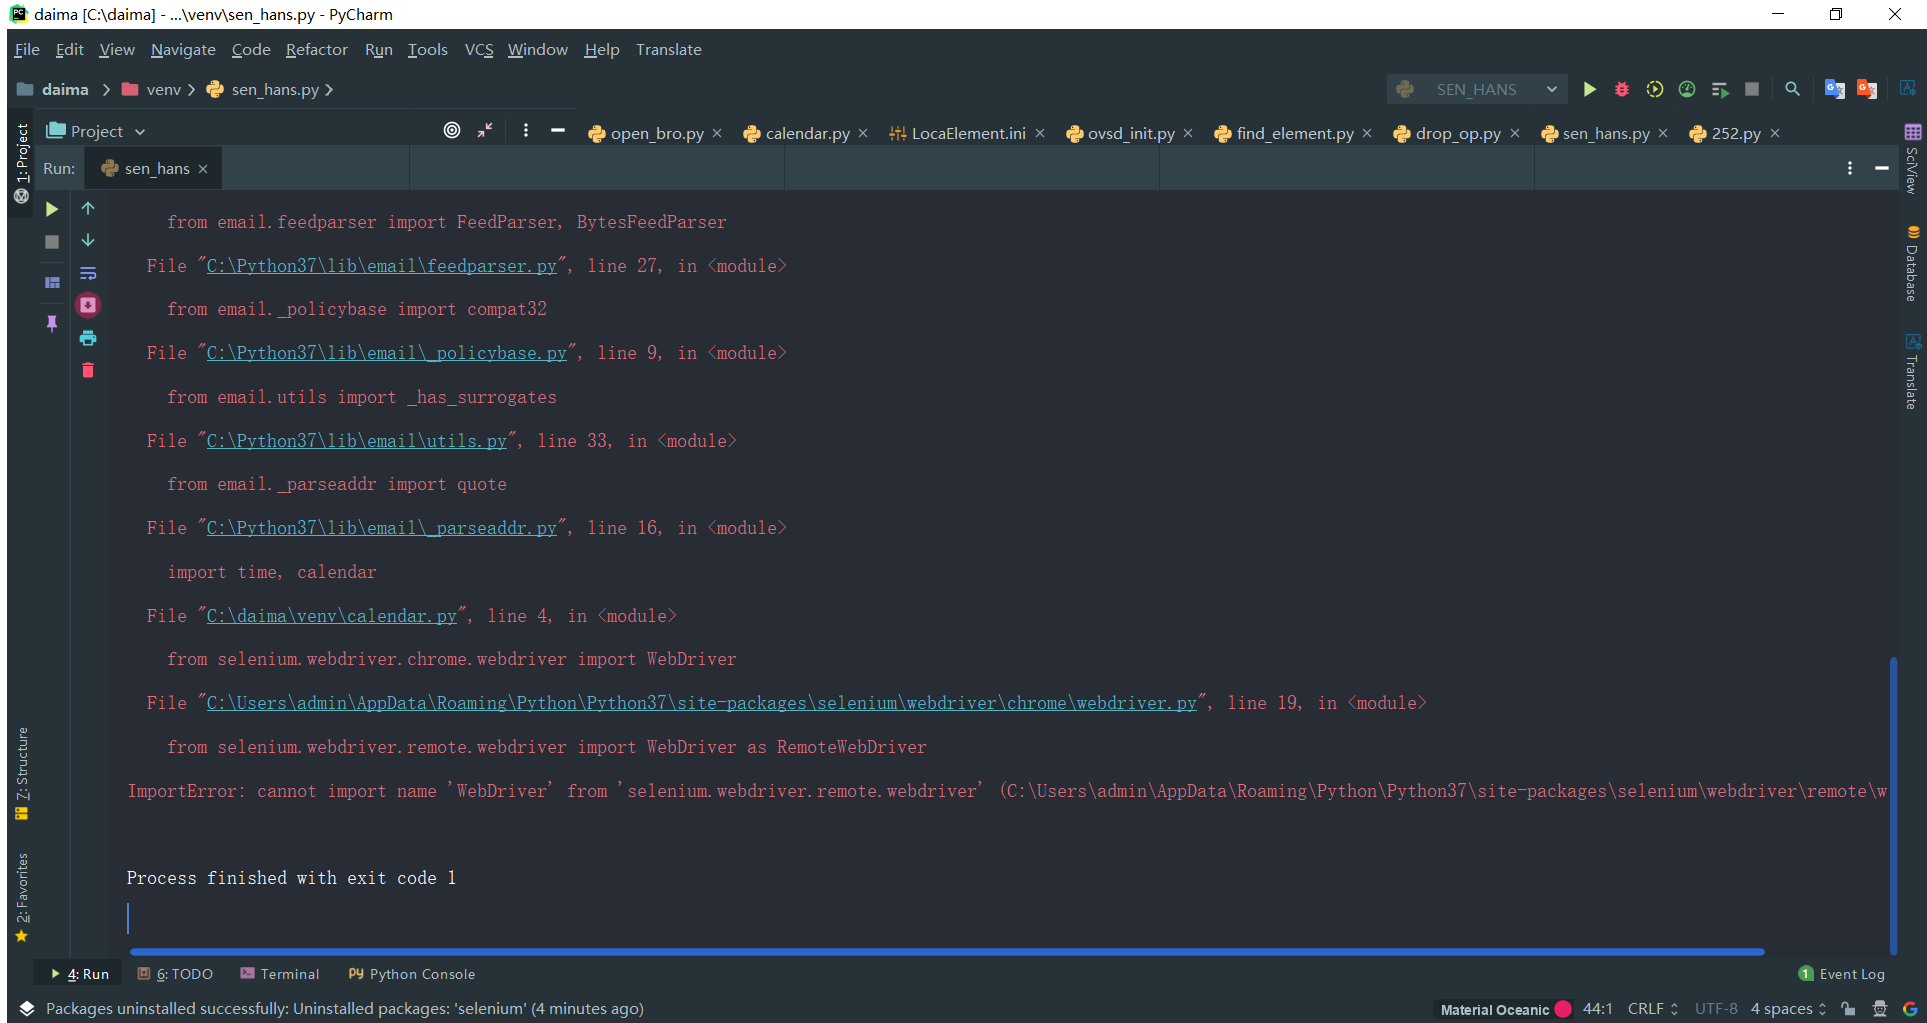Image resolution: width=1927 pixels, height=1023 pixels.
Task: Toggle the Translate side panel
Action: coord(1912,372)
